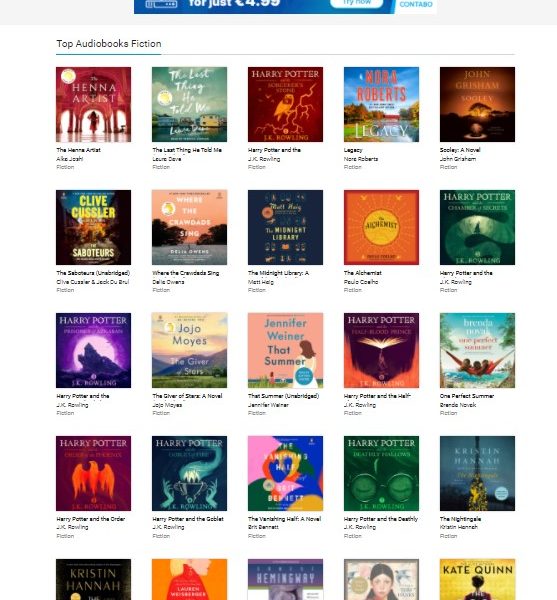This screenshot has width=557, height=600.
Task: Click The Alchemist orange cover
Action: click(x=381, y=227)
